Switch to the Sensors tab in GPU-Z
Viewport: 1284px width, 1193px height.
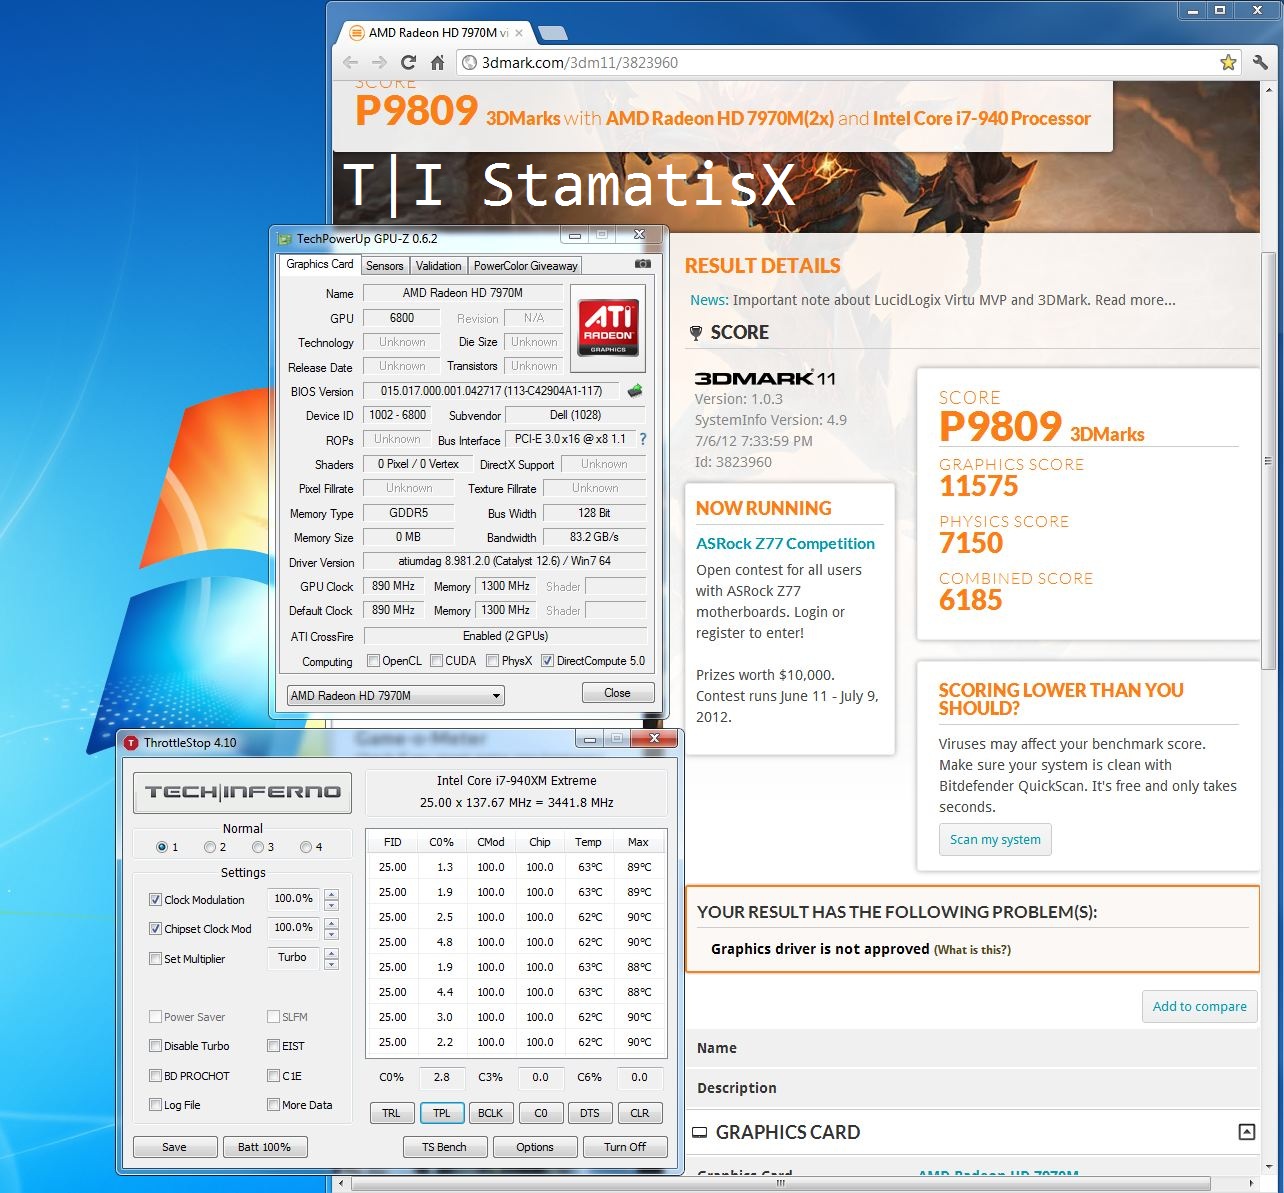(385, 266)
